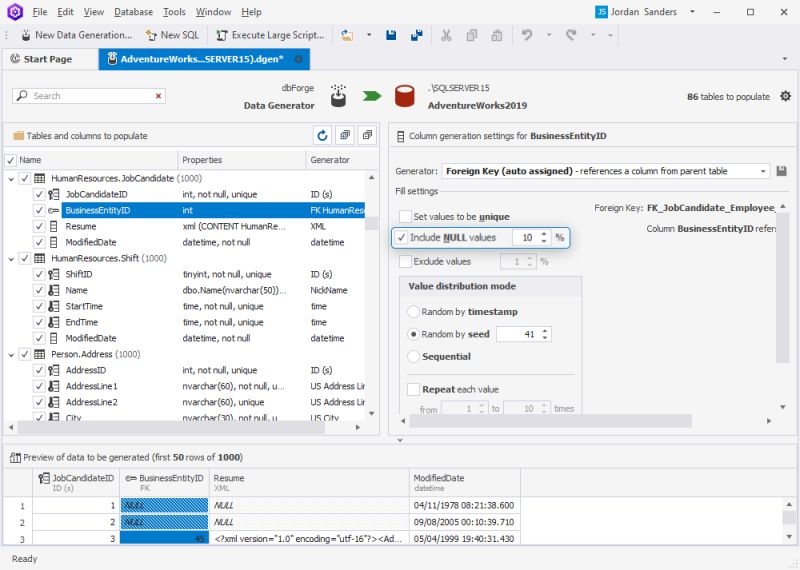Click the Save All icon in toolbar
Screen dimensions: 800x570
[416, 35]
